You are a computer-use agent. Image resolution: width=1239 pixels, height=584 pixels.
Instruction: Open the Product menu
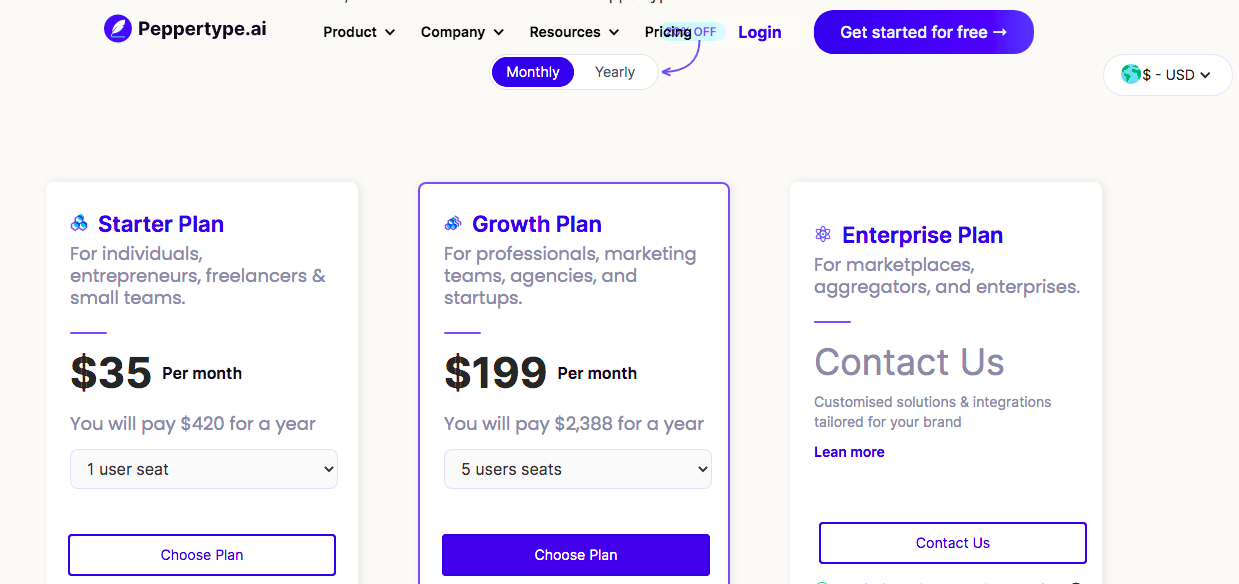click(x=359, y=32)
